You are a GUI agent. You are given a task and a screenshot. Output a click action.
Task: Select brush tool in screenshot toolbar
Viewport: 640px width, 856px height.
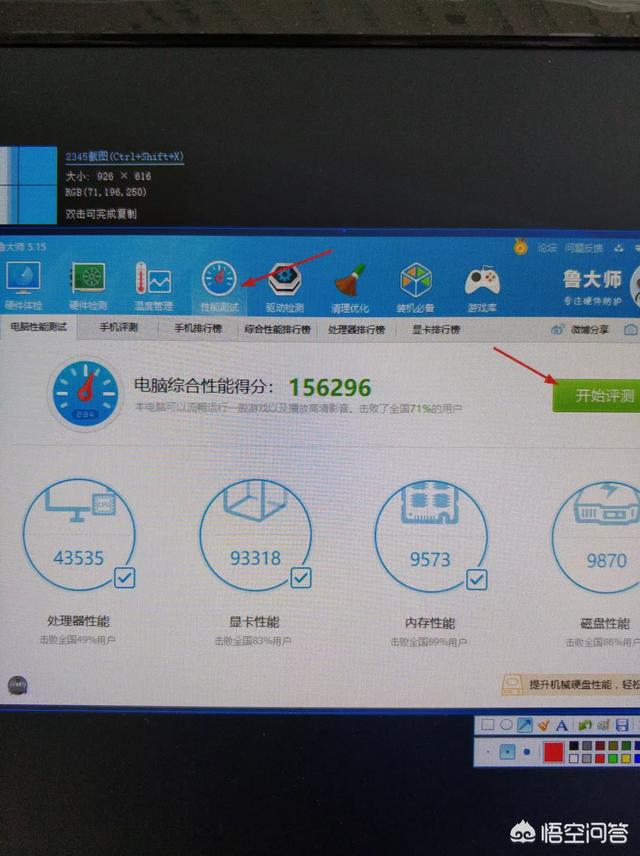coord(544,725)
